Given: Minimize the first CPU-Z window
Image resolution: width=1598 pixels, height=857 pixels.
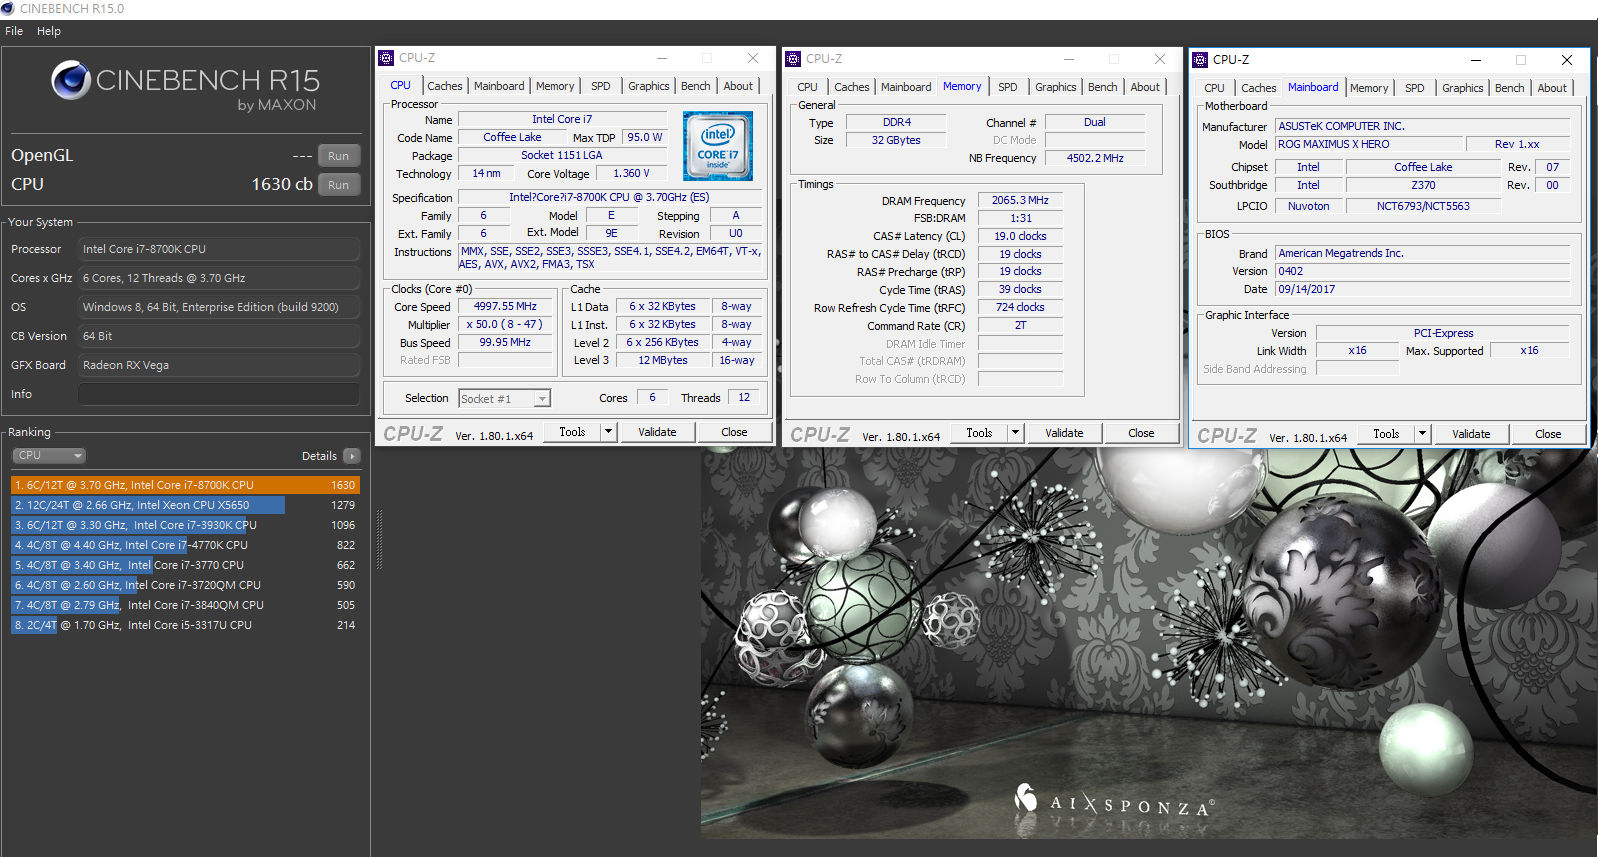Looking at the screenshot, I should (x=661, y=58).
